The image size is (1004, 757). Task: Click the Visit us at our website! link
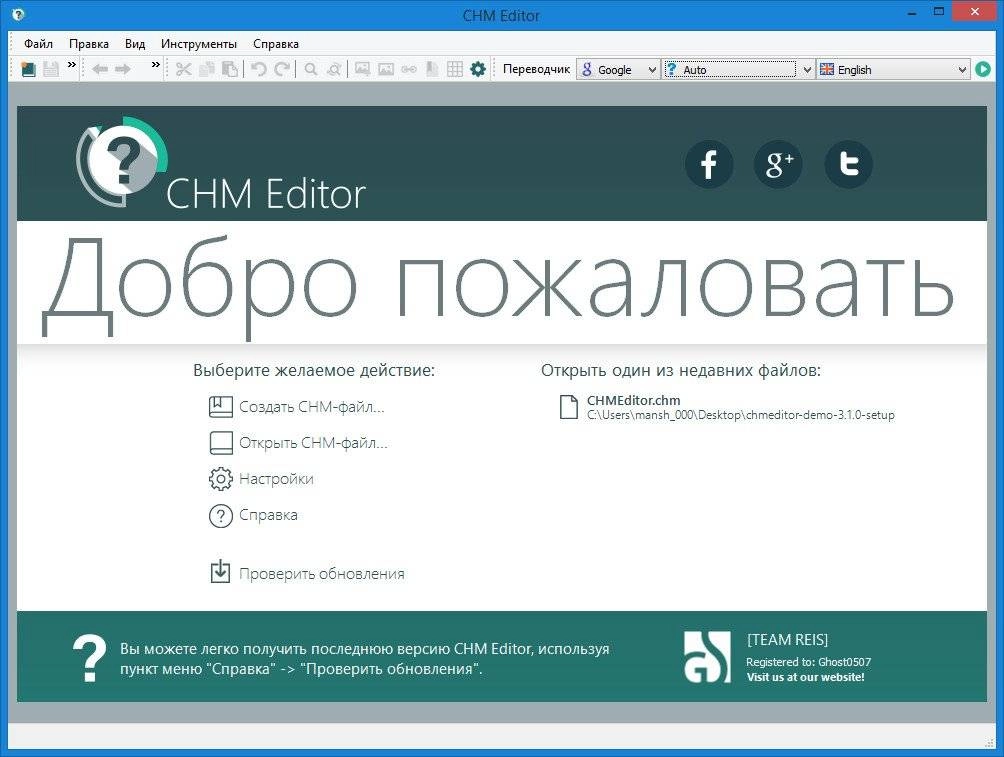806,677
